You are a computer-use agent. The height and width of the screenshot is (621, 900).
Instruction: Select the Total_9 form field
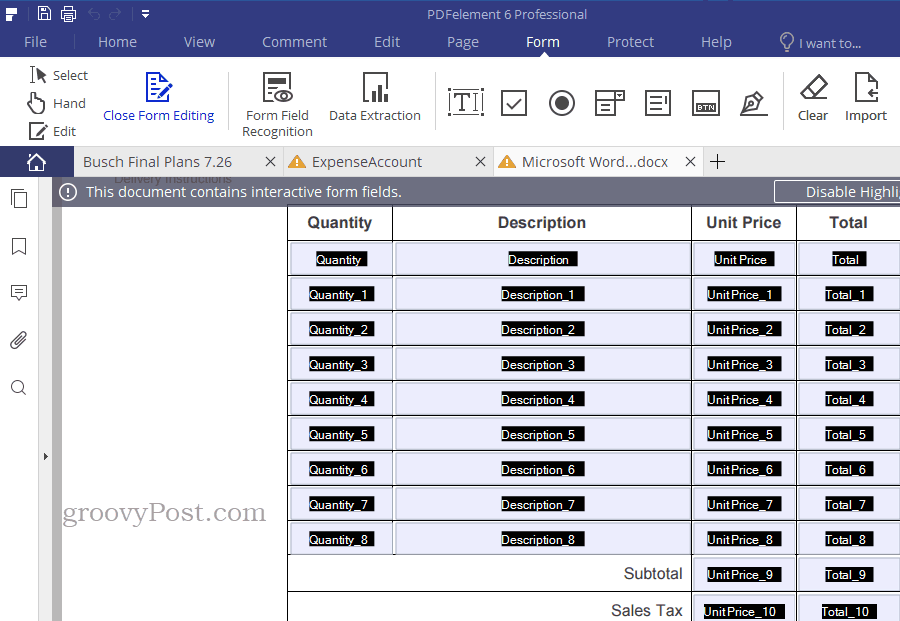849,575
